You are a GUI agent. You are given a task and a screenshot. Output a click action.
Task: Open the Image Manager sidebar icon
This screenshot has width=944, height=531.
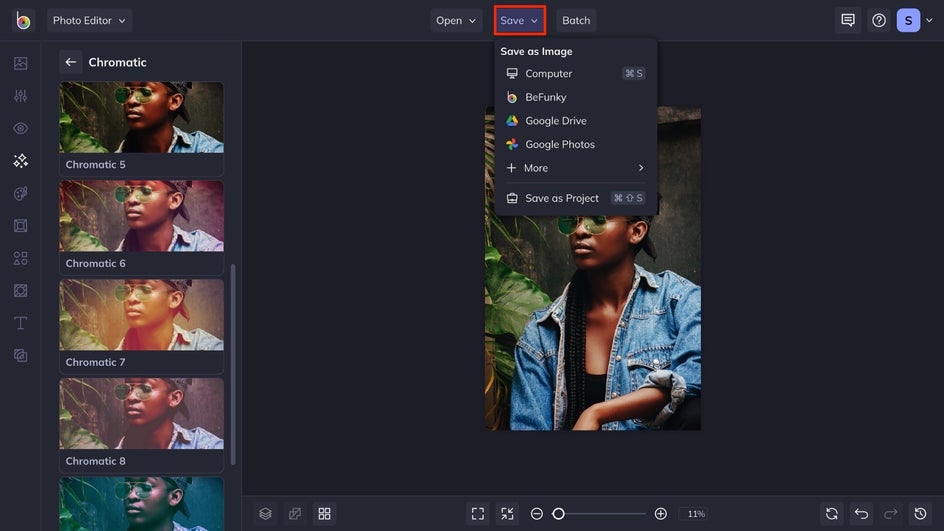click(x=20, y=63)
